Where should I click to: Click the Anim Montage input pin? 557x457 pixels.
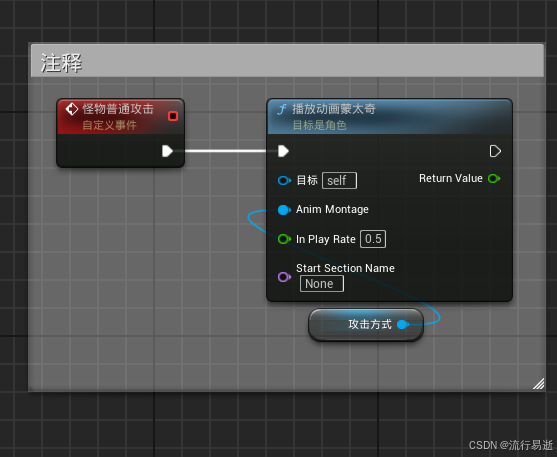[x=284, y=210]
